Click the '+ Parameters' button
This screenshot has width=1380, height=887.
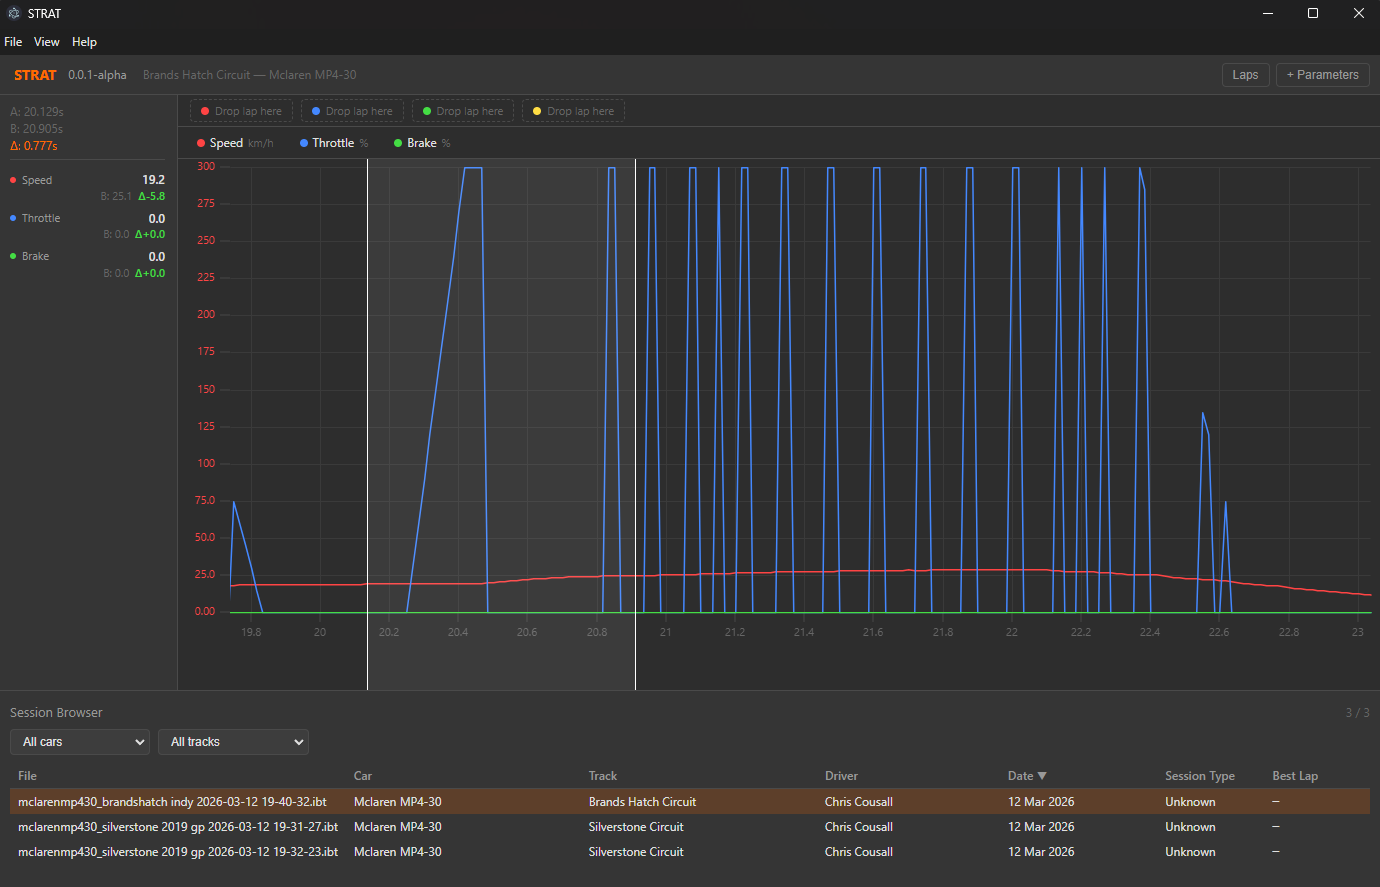(x=1322, y=75)
